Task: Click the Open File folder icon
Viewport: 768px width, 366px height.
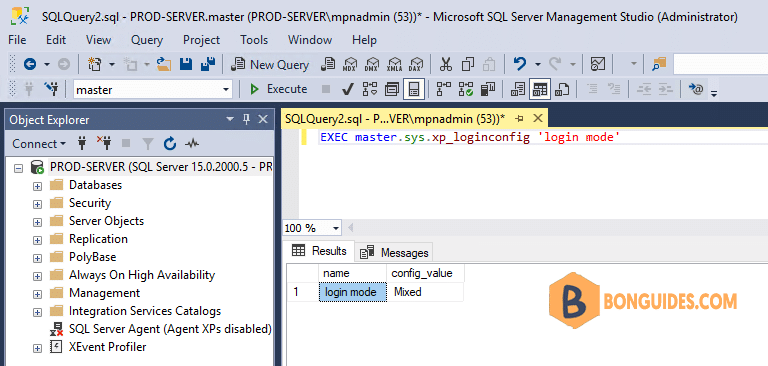Action: coord(164,64)
